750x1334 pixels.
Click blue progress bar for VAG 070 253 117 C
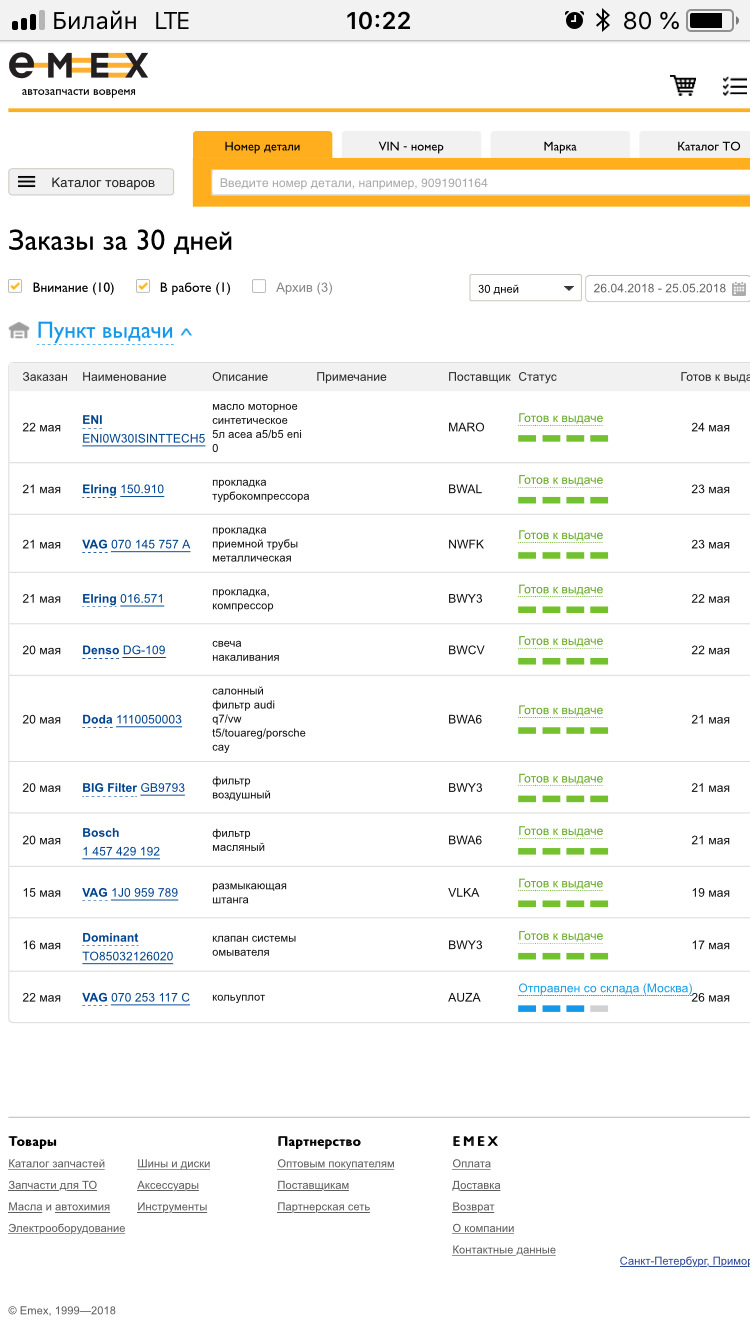tap(563, 1008)
